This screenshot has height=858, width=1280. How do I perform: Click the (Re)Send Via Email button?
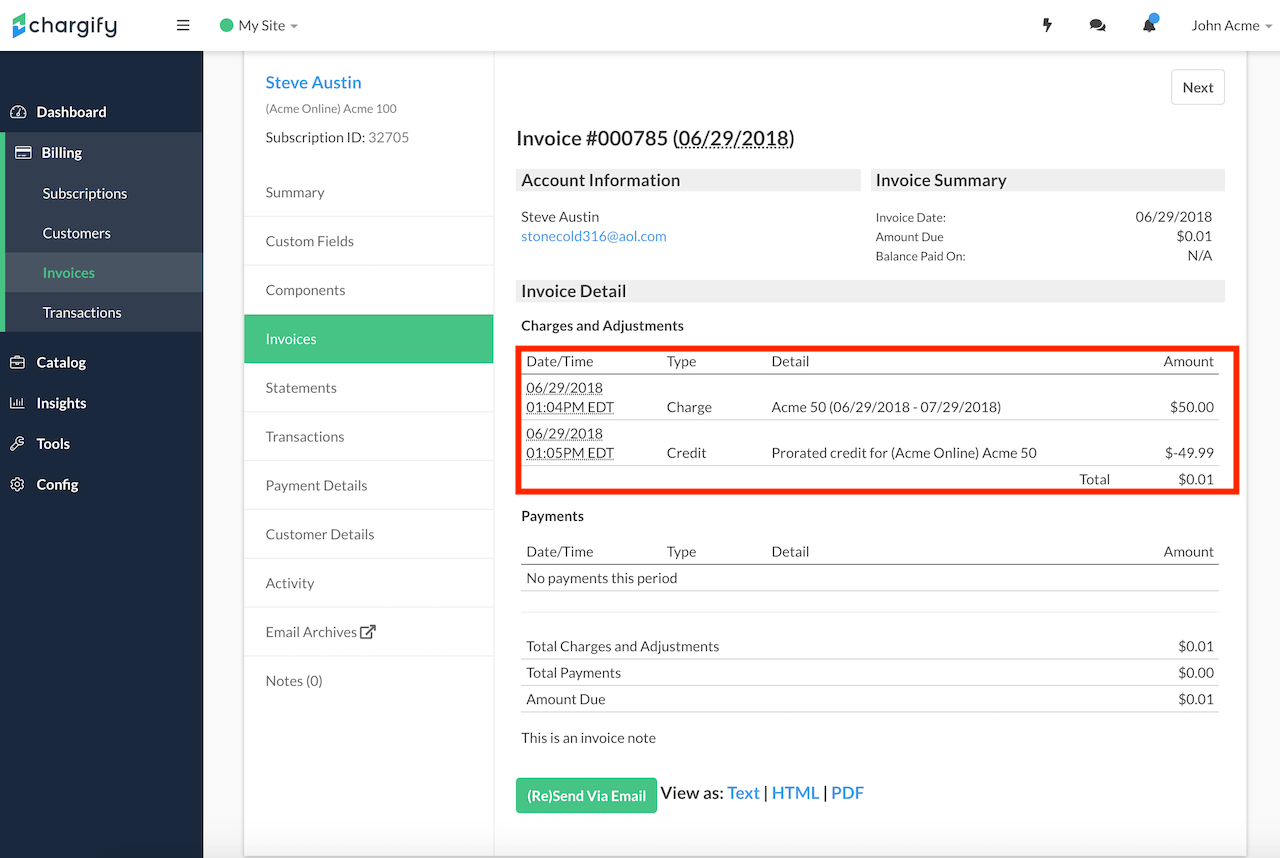coord(586,796)
